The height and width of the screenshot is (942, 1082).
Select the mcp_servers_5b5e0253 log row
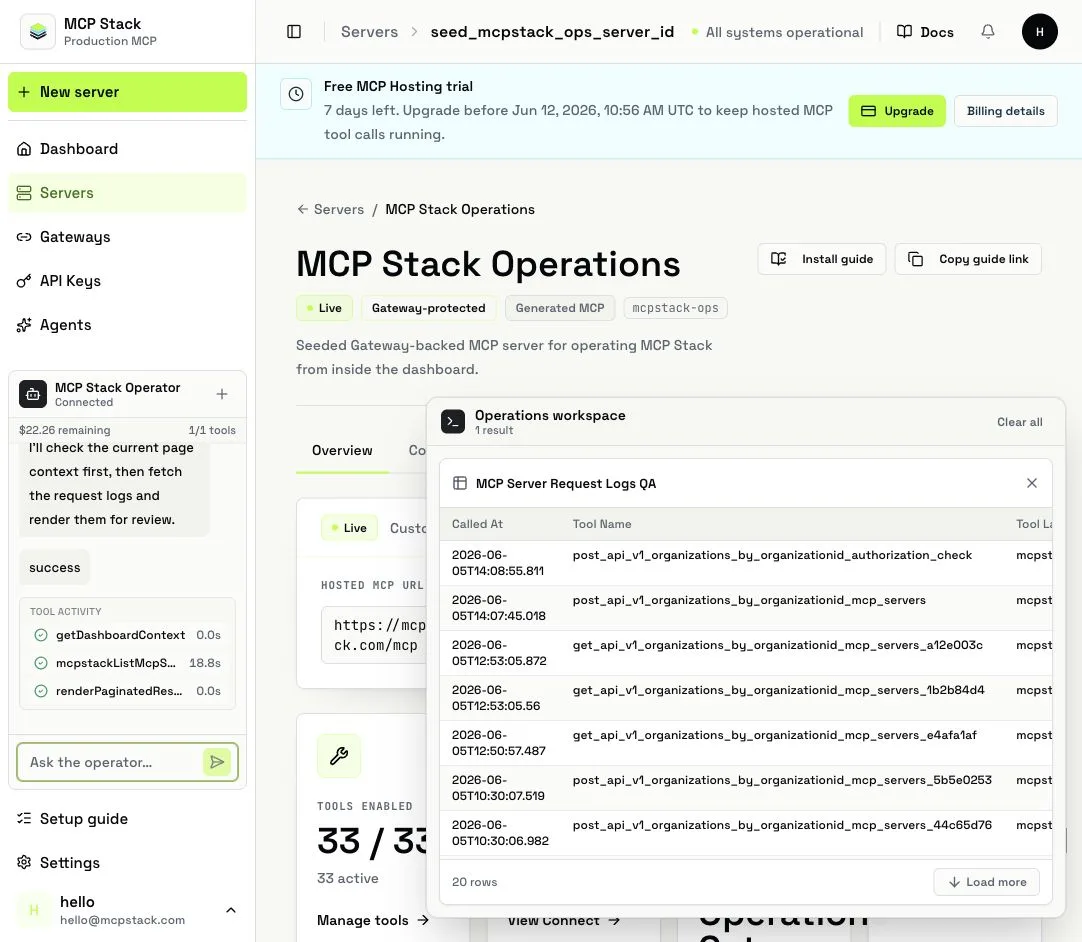[x=745, y=787]
